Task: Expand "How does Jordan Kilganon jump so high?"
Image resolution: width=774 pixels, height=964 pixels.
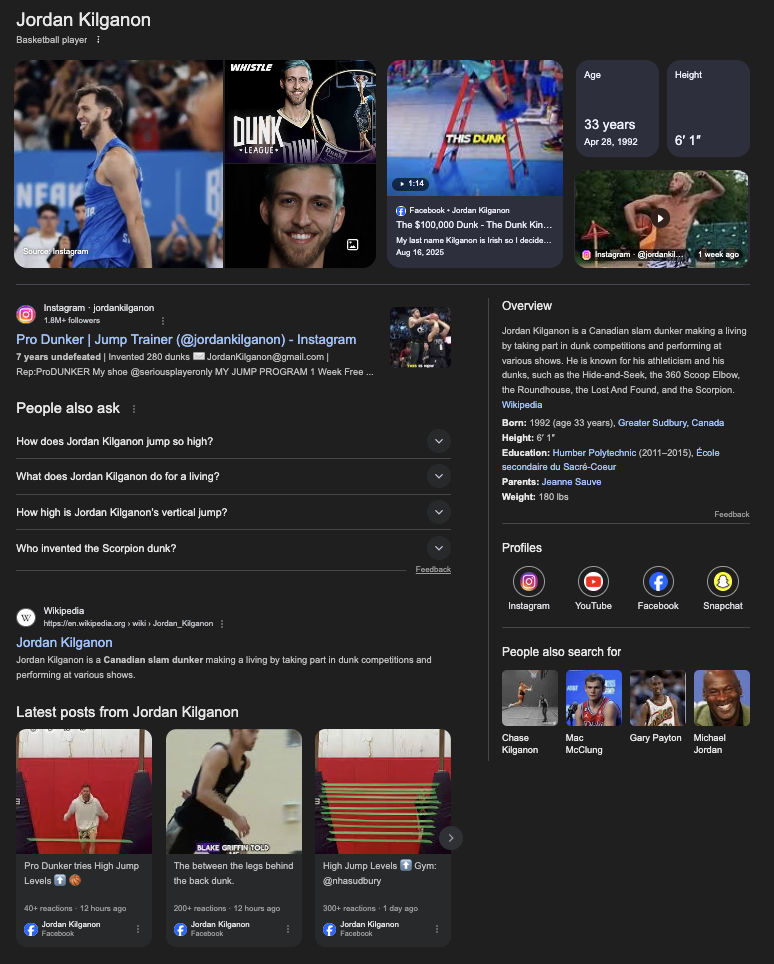Action: pyautogui.click(x=438, y=441)
